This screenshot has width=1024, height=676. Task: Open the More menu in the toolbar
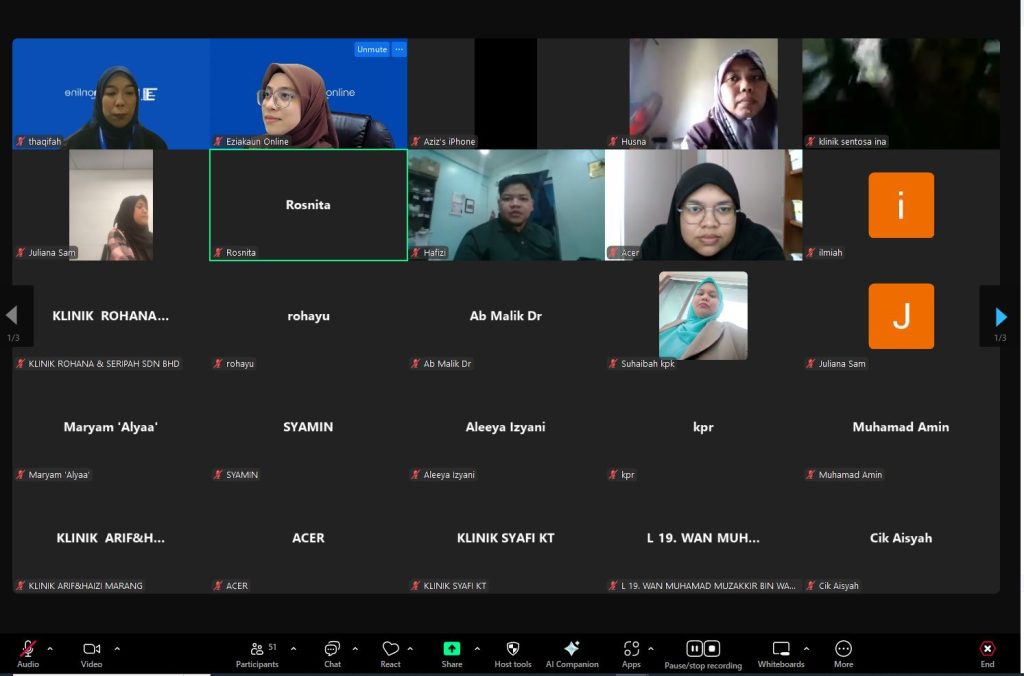coord(843,649)
